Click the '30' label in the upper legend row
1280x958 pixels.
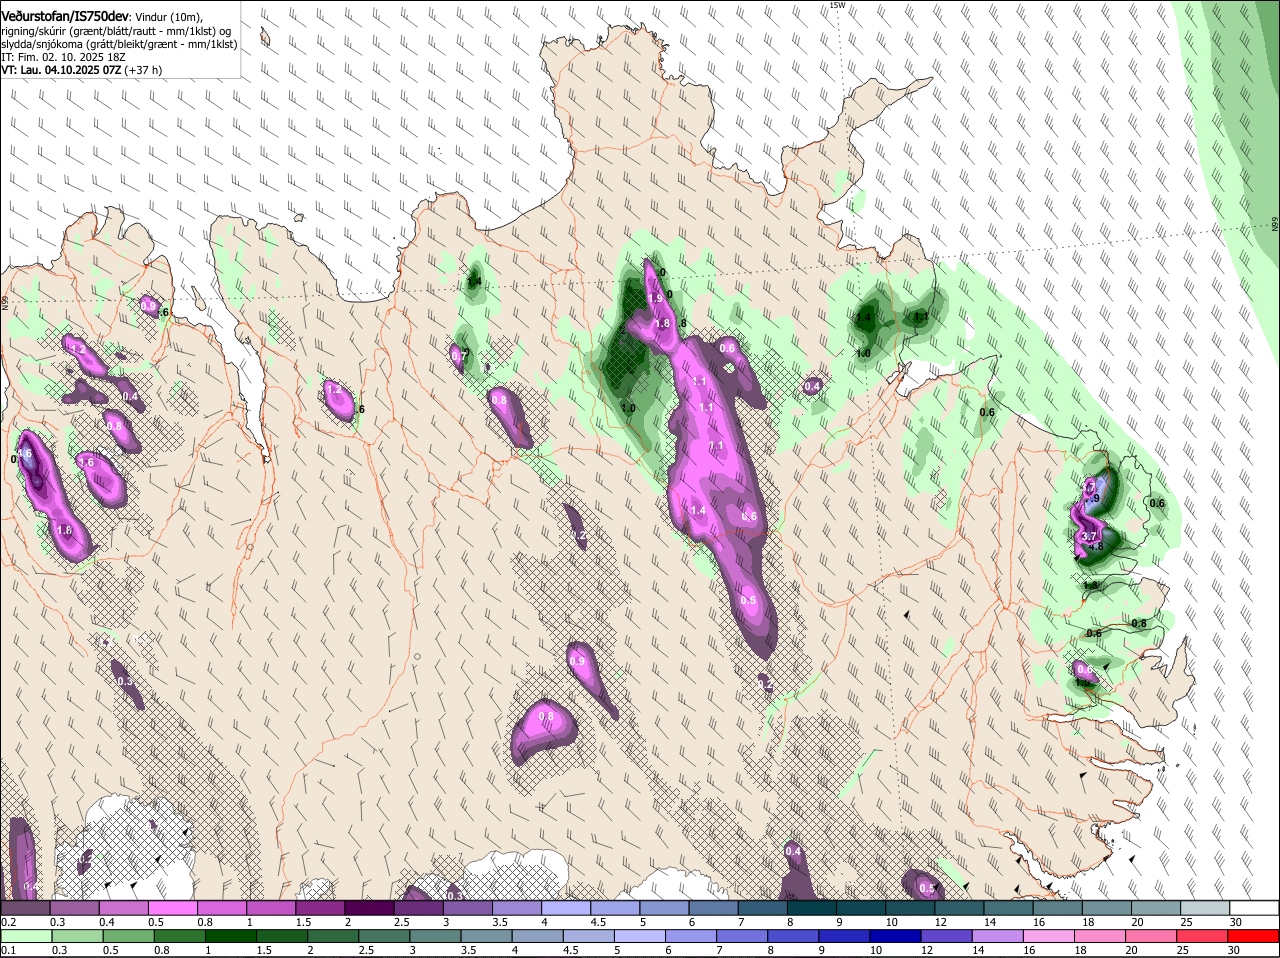click(1236, 922)
